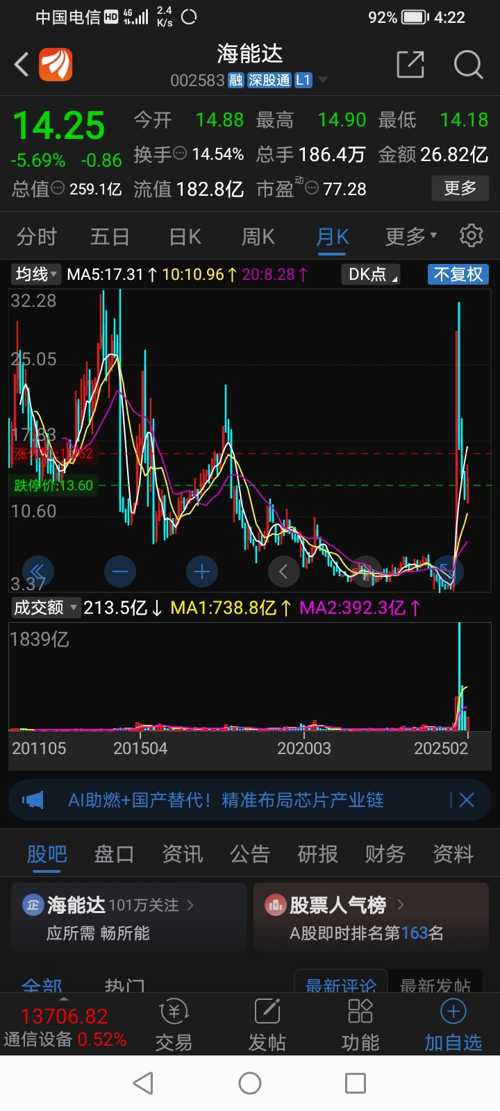Screen dimensions: 500x1111
Task: Zoom in chart with plus button
Action: (x=202, y=571)
